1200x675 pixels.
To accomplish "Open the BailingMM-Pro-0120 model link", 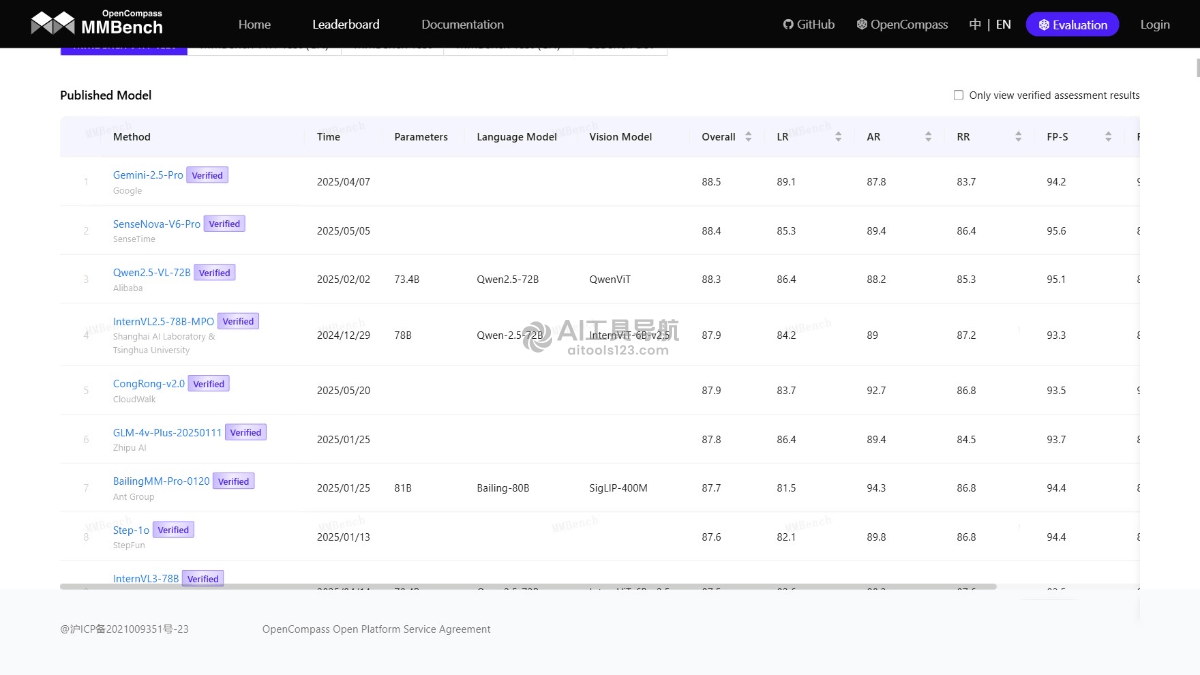I will 161,481.
